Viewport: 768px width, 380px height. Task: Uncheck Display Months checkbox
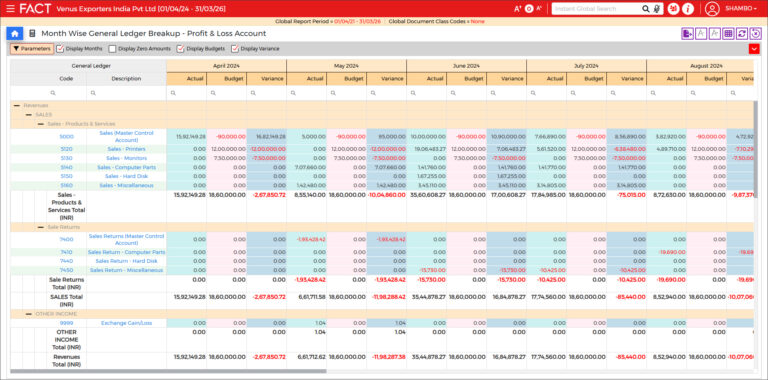(60, 49)
